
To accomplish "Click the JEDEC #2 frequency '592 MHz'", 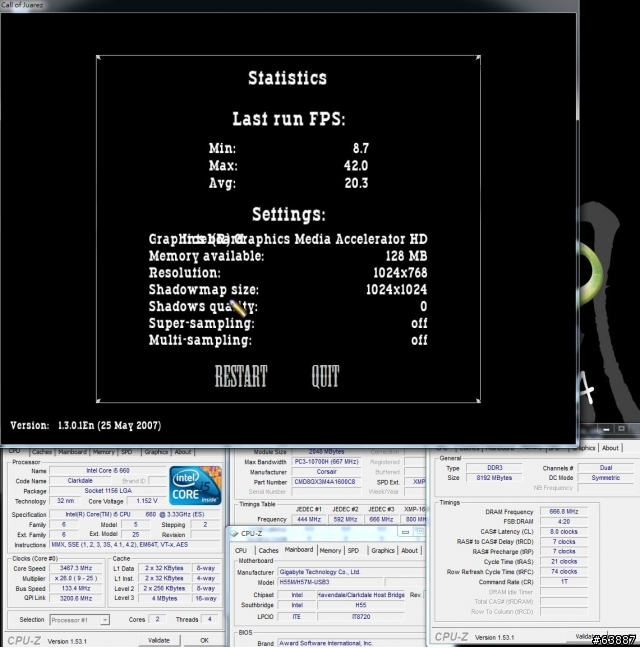I will pyautogui.click(x=345, y=519).
